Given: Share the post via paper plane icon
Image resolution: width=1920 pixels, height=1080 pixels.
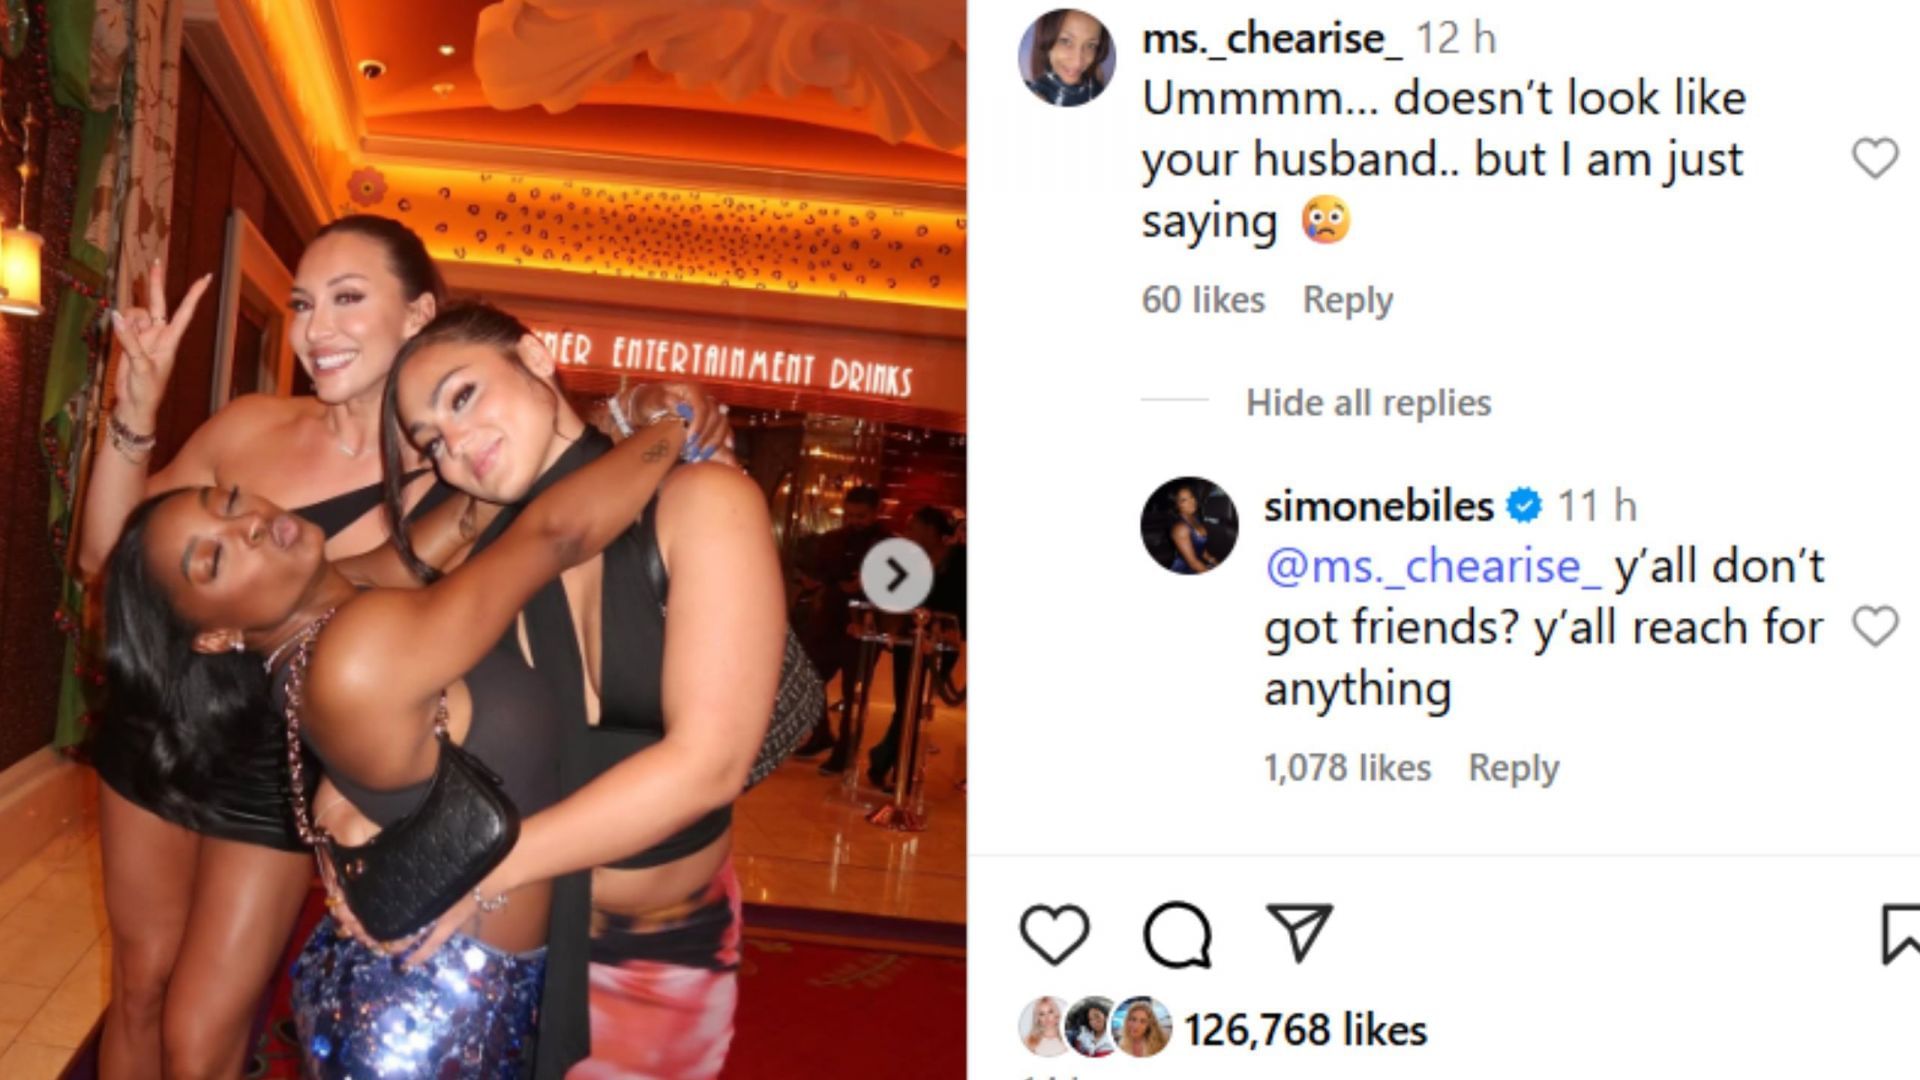Looking at the screenshot, I should pyautogui.click(x=1299, y=932).
